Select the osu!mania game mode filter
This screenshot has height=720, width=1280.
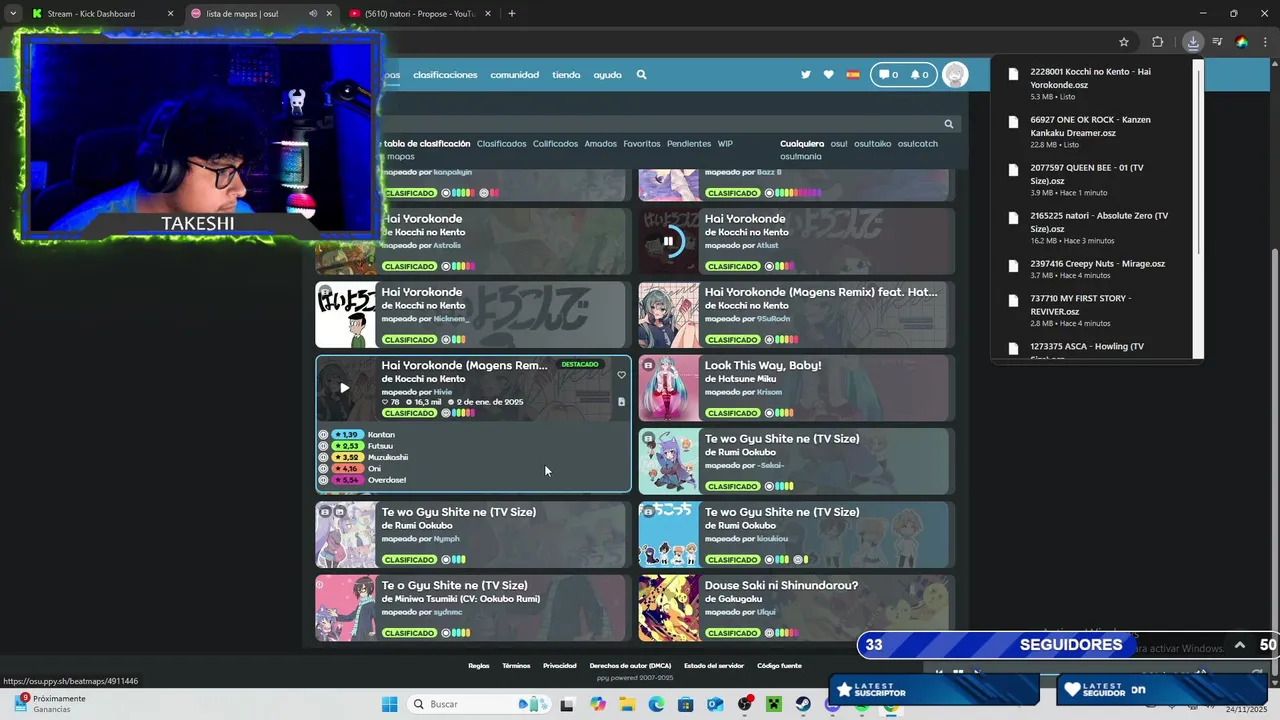pos(801,157)
